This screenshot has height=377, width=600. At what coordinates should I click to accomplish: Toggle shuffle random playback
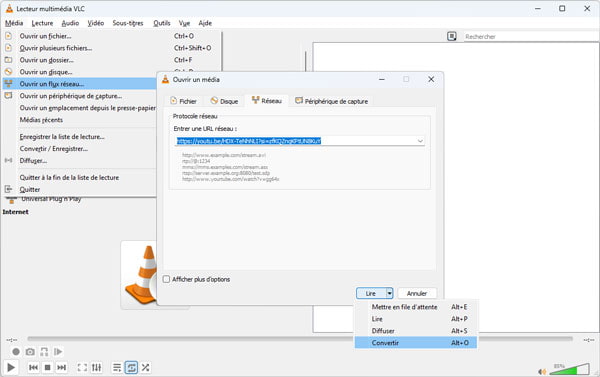click(x=145, y=367)
